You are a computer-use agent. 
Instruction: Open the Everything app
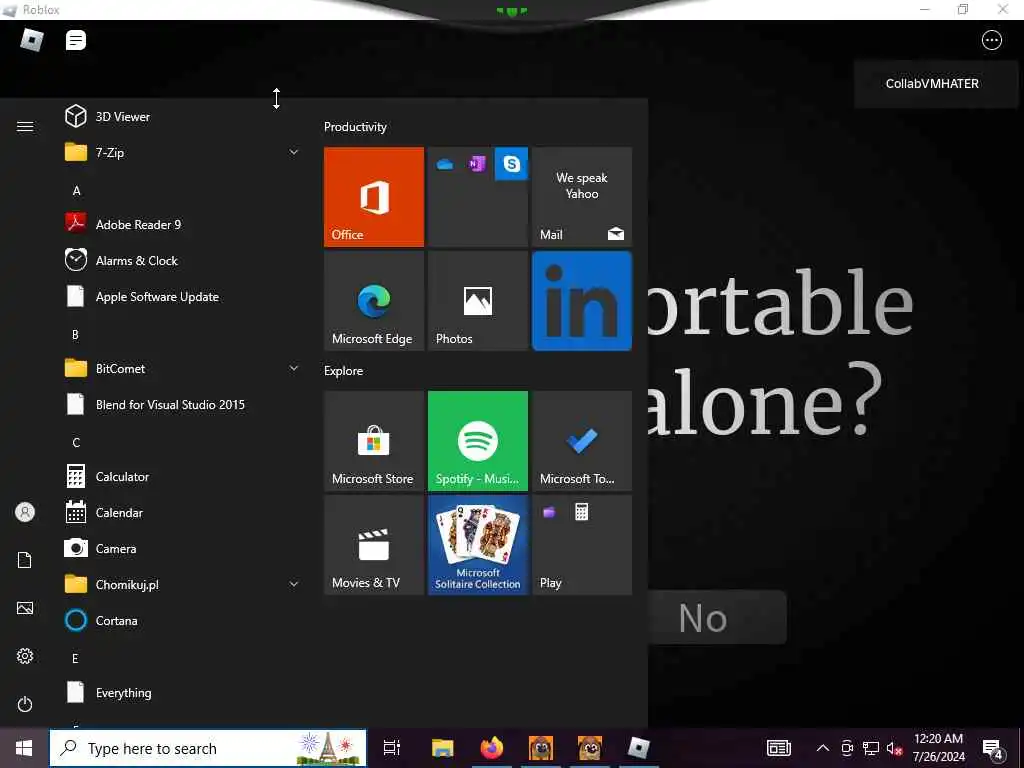(181, 692)
